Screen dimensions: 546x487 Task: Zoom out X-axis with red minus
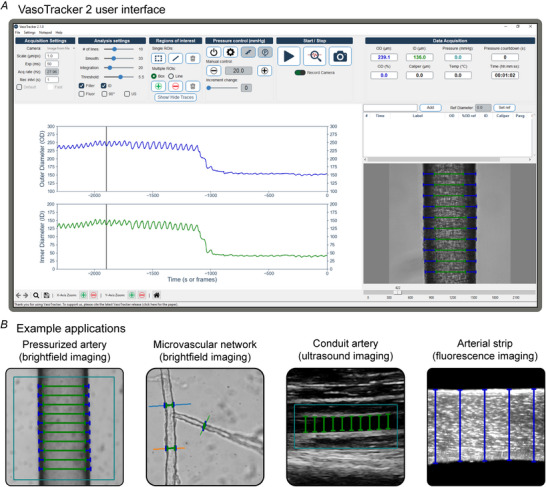[94, 295]
